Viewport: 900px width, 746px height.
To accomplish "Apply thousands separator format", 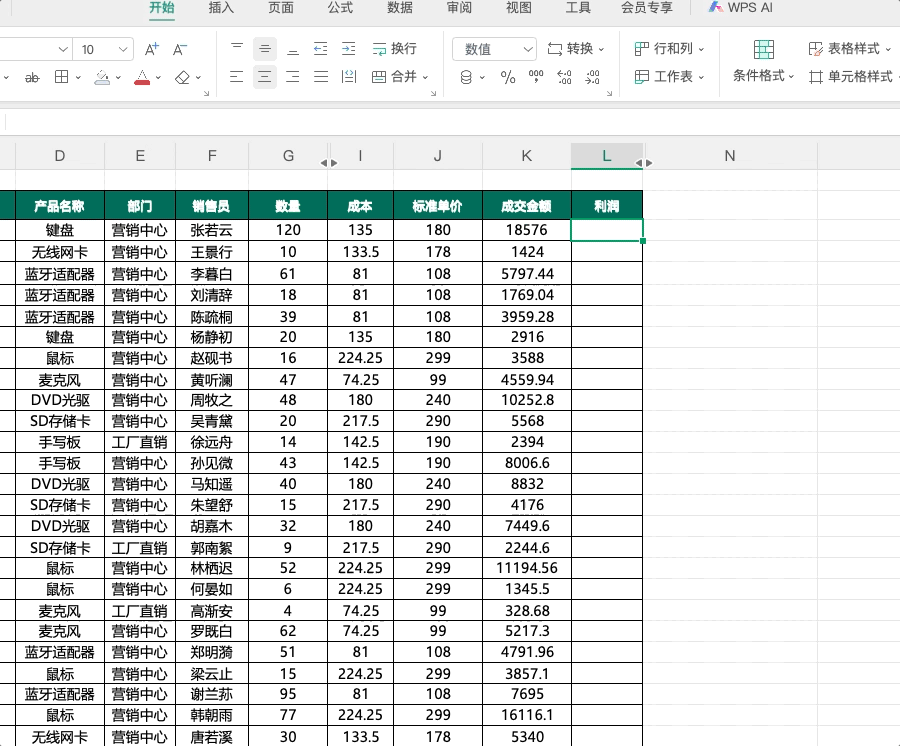I will (x=536, y=77).
